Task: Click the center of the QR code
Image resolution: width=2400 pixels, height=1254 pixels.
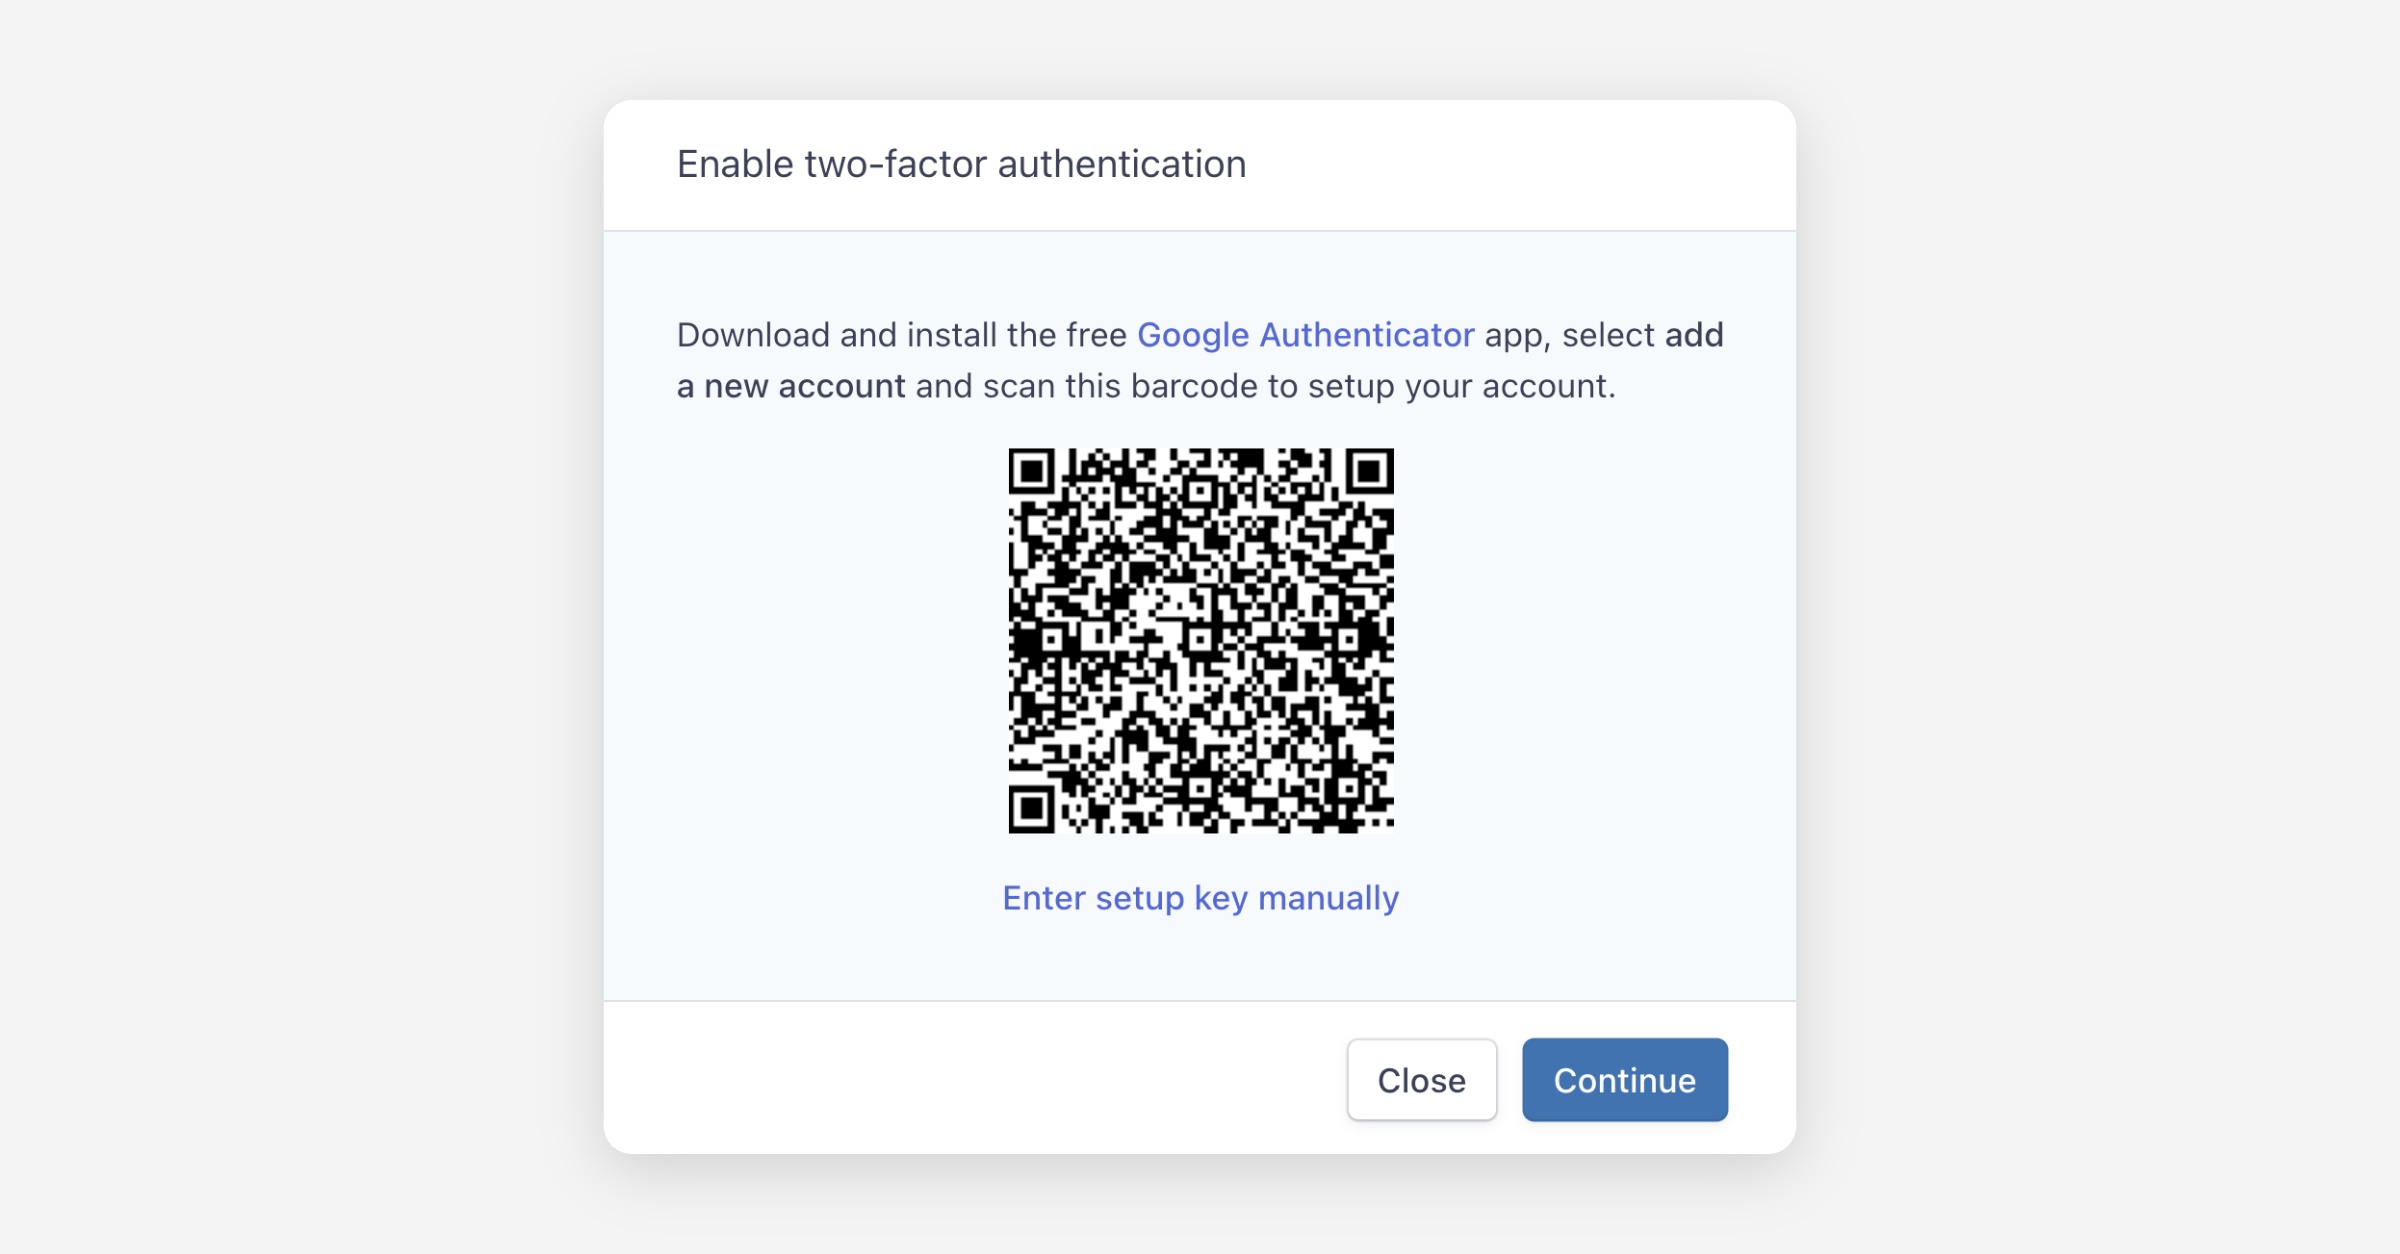Action: 1200,640
